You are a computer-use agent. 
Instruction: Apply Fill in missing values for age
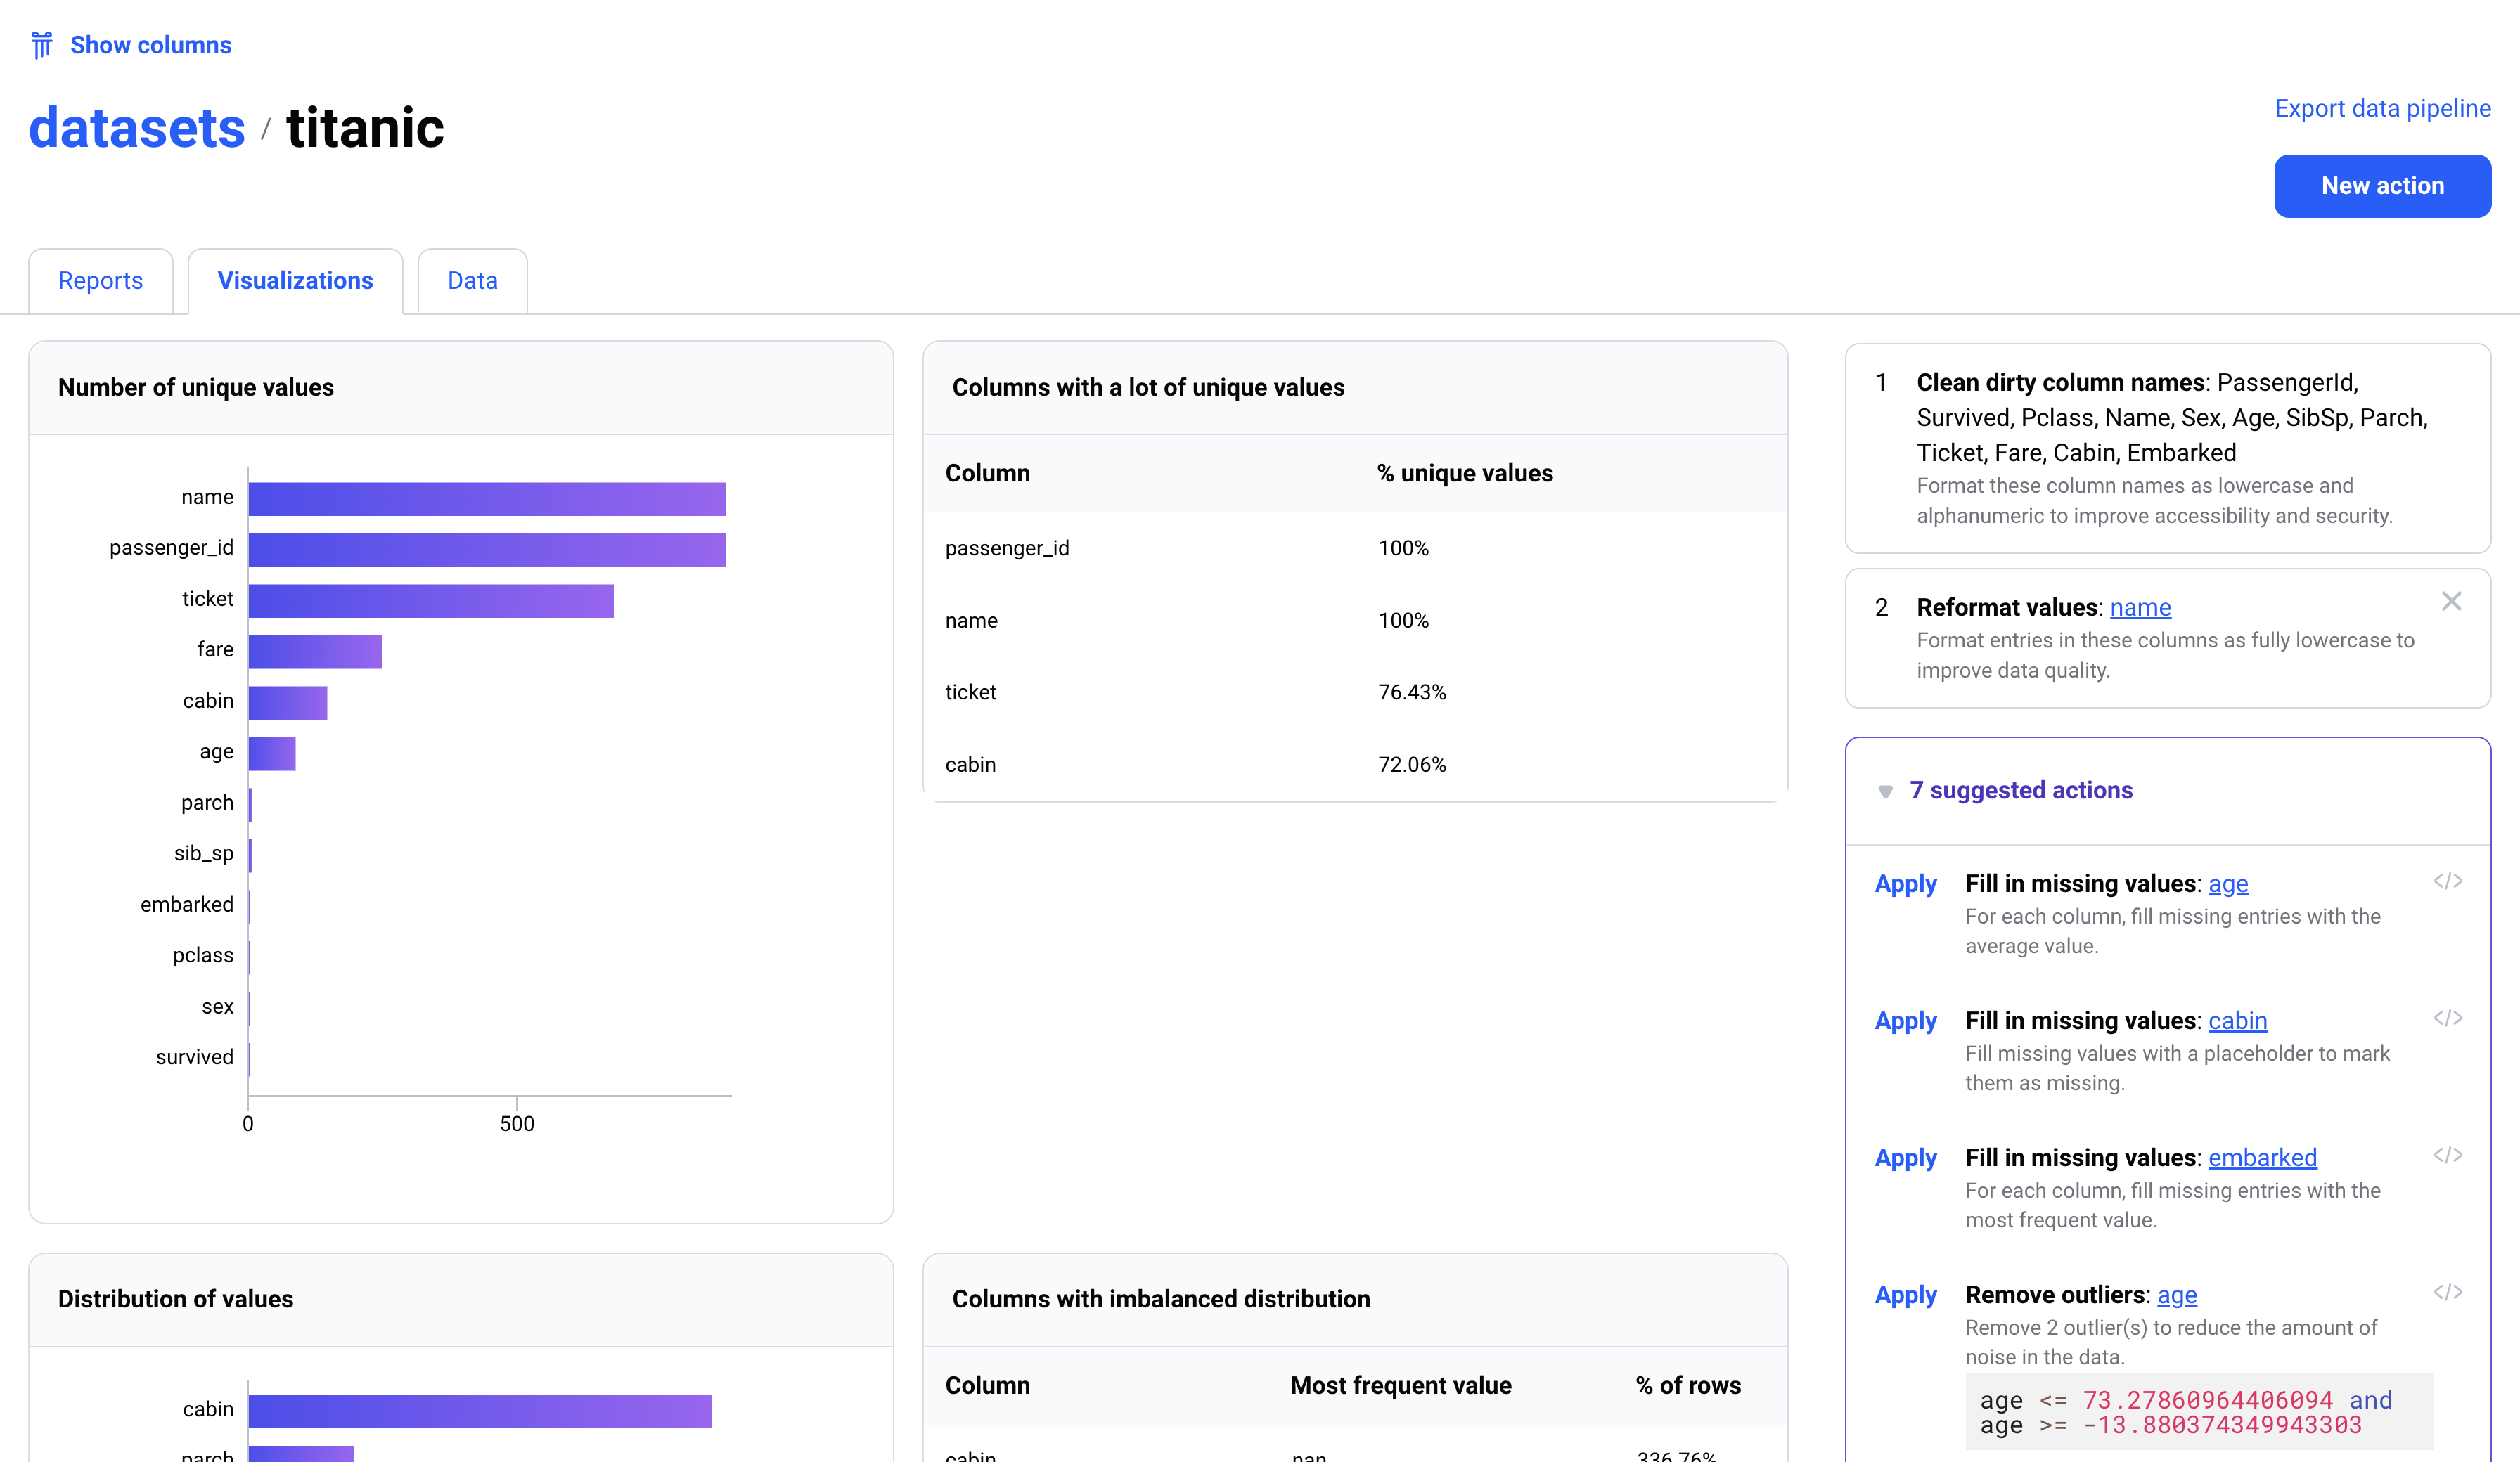1905,884
